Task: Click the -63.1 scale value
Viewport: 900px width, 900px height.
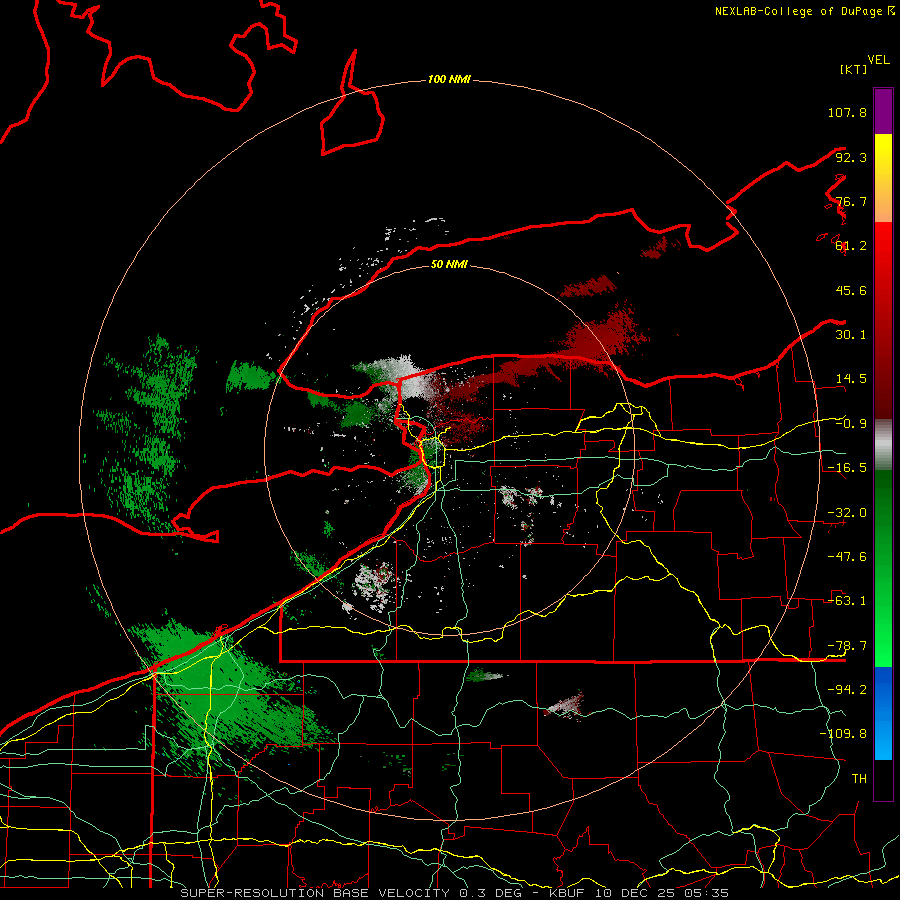Action: 847,601
